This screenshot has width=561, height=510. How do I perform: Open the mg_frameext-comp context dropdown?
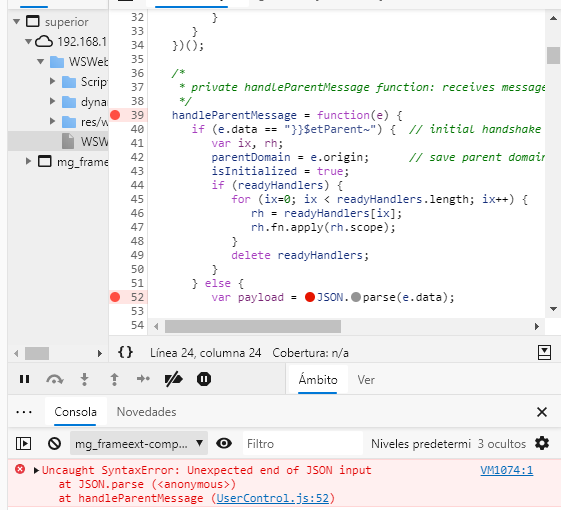139,444
